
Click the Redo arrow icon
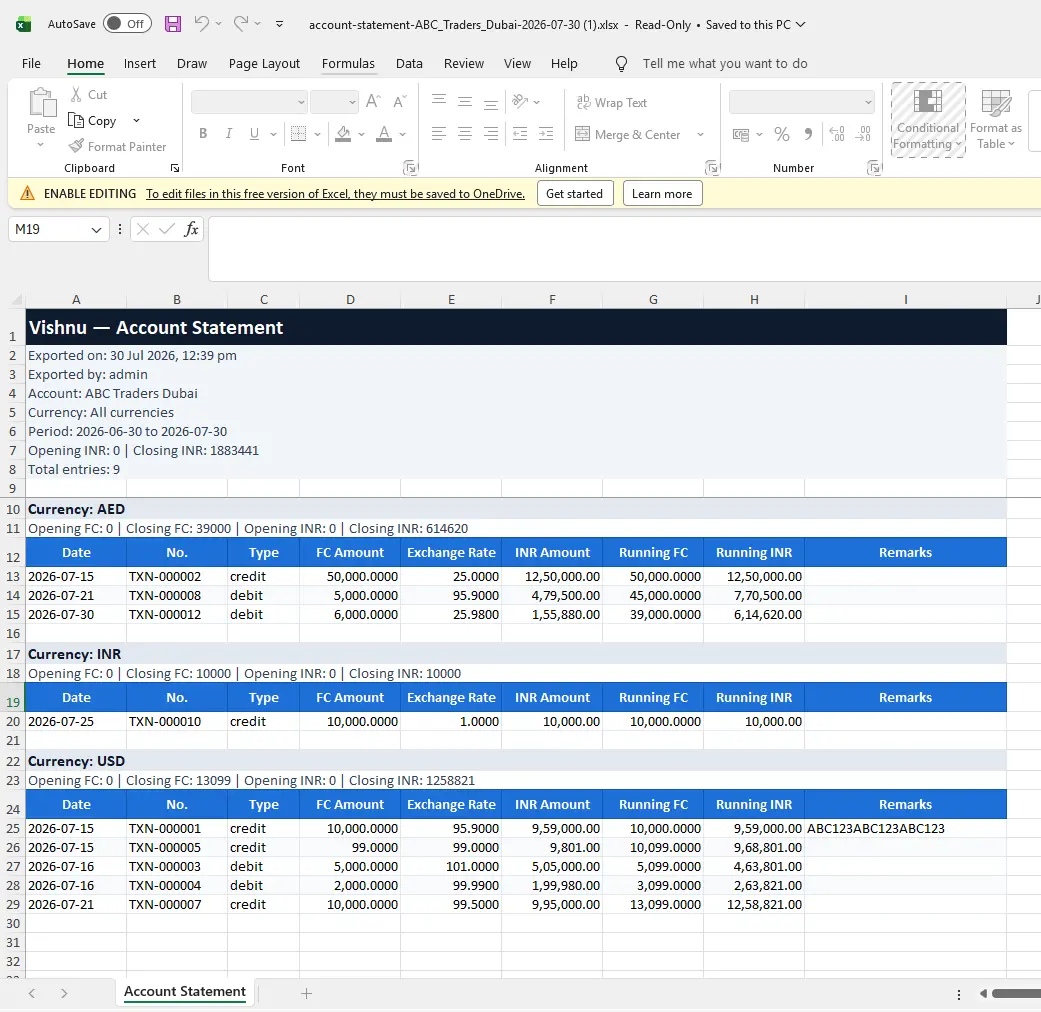(240, 24)
